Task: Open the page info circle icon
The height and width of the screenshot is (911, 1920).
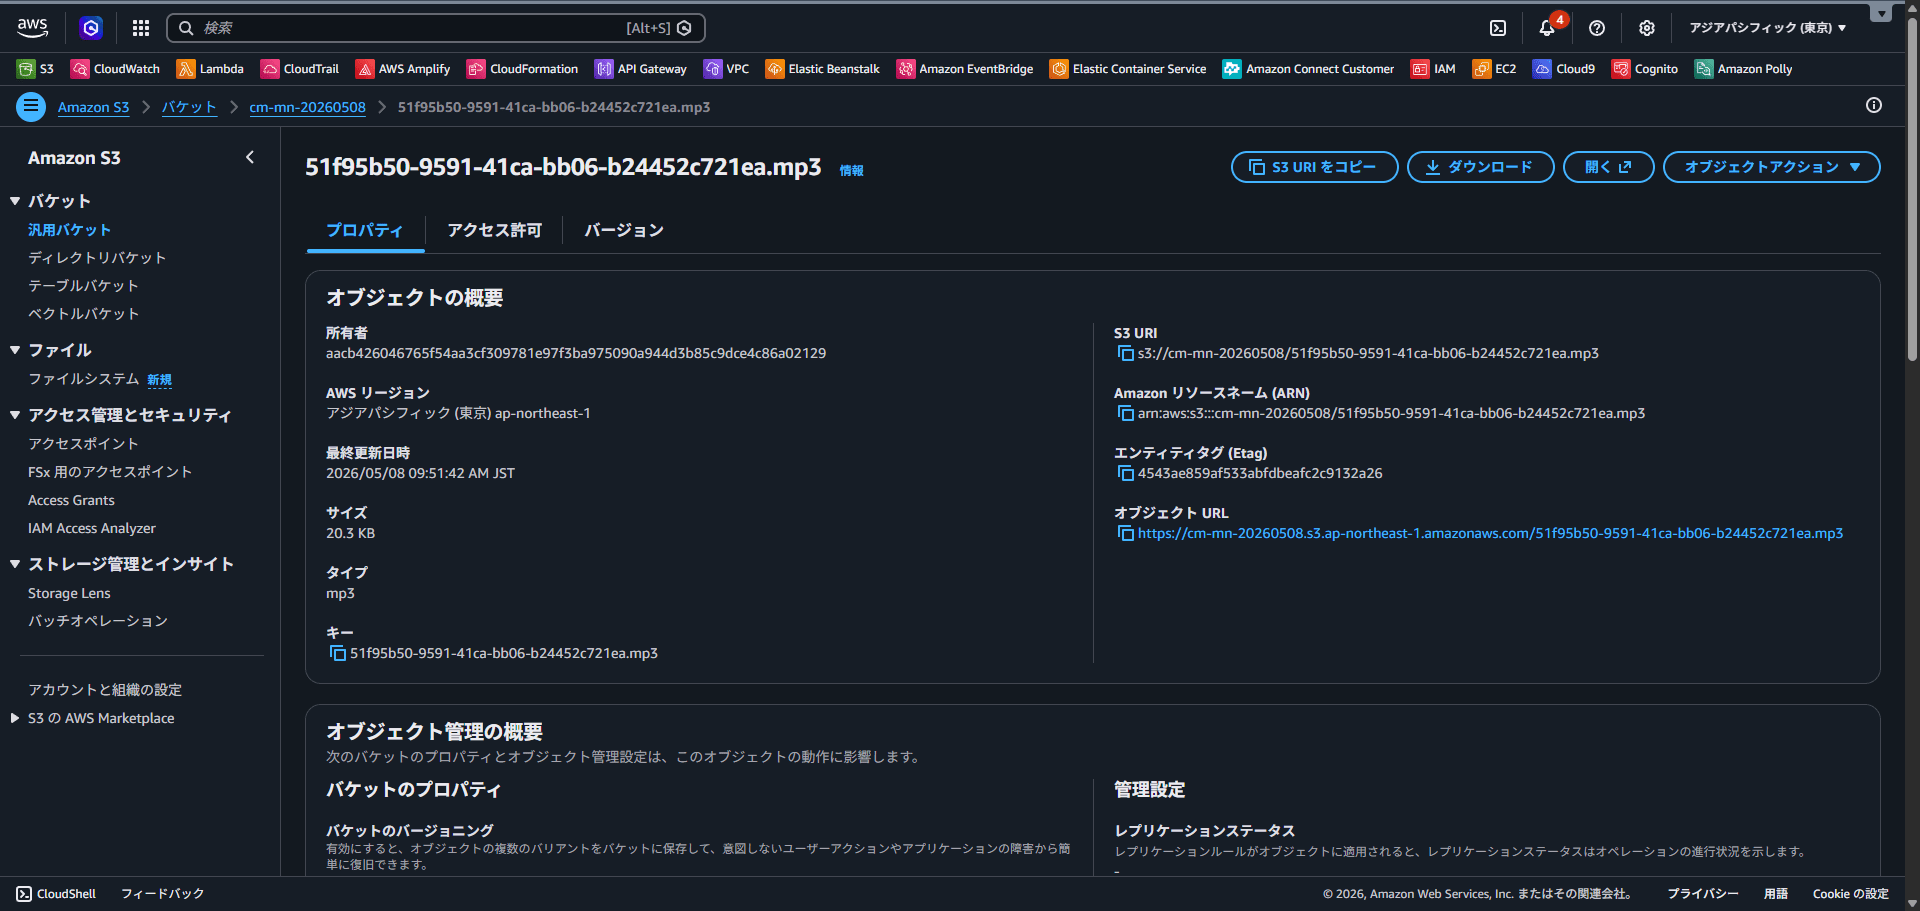Action: (x=1874, y=106)
